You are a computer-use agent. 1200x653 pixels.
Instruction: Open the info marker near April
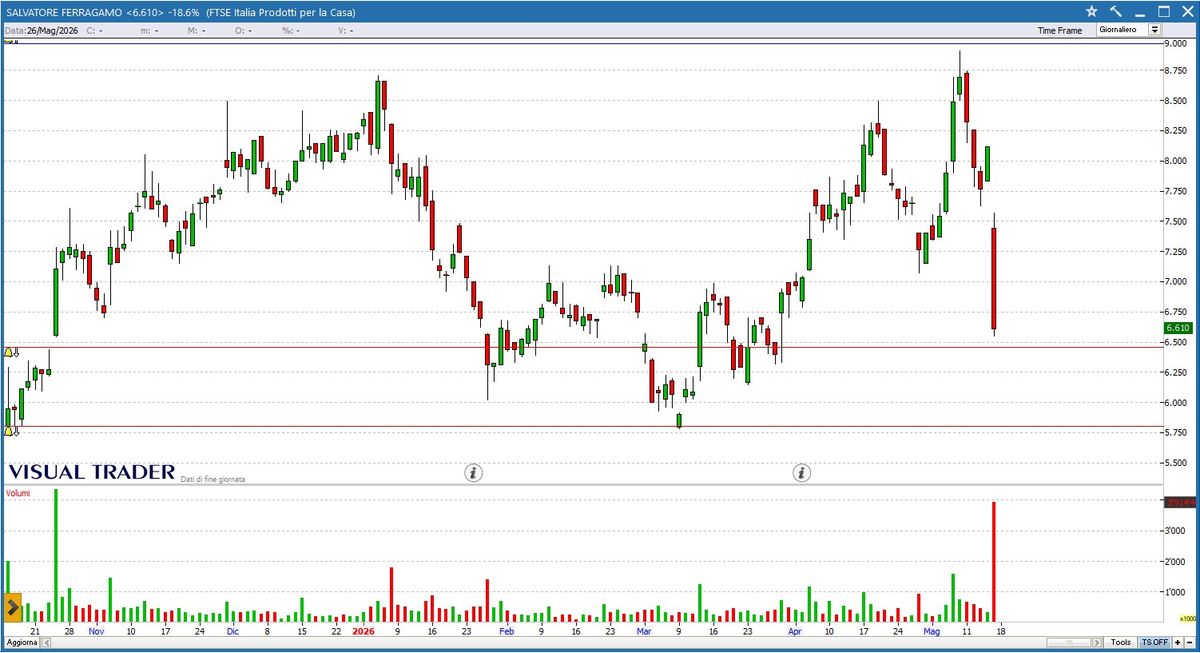tap(802, 471)
